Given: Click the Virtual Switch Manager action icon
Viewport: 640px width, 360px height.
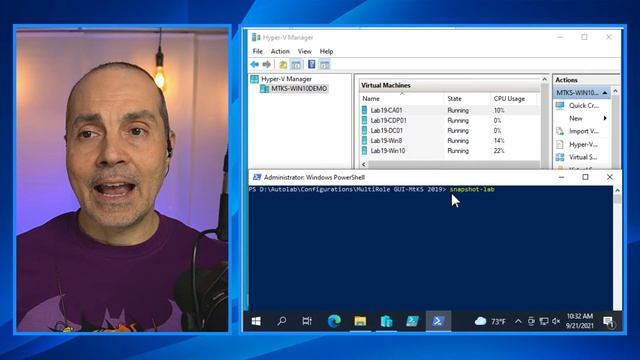Looking at the screenshot, I should click(x=560, y=157).
